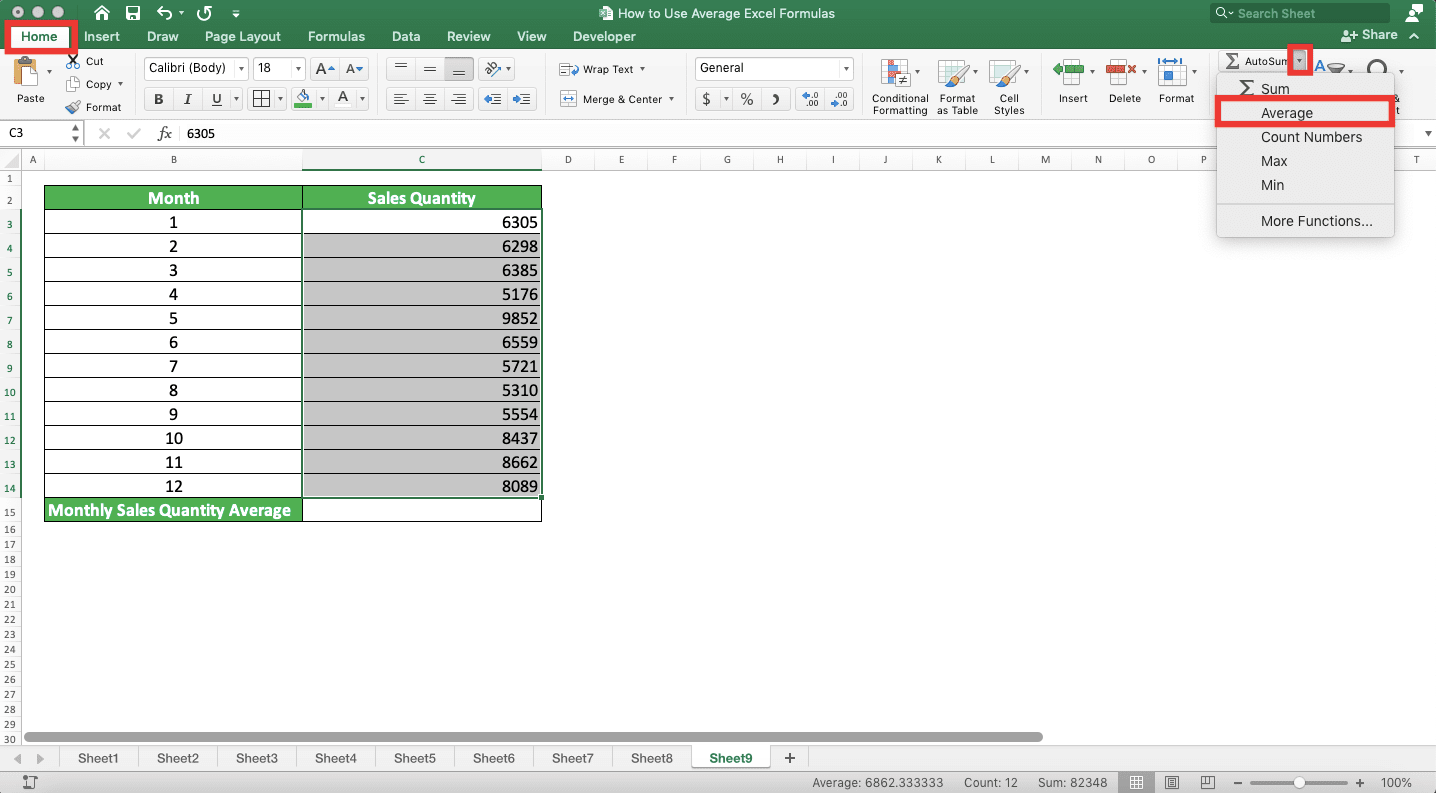Switch to the Page Layout tab
Screen dimensions: 1436x793
click(x=242, y=36)
